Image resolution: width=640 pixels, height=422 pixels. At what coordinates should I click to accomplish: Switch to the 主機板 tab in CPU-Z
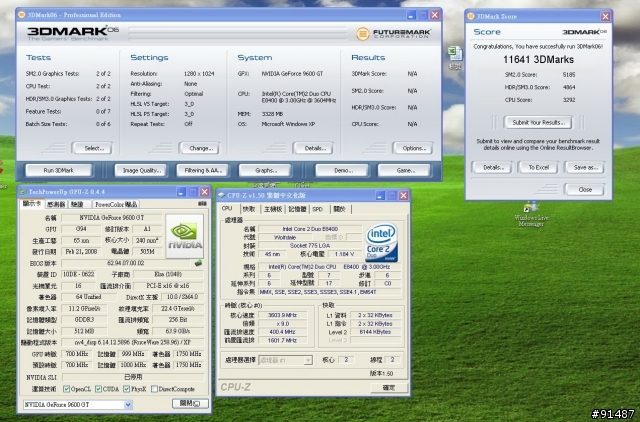pyautogui.click(x=273, y=209)
